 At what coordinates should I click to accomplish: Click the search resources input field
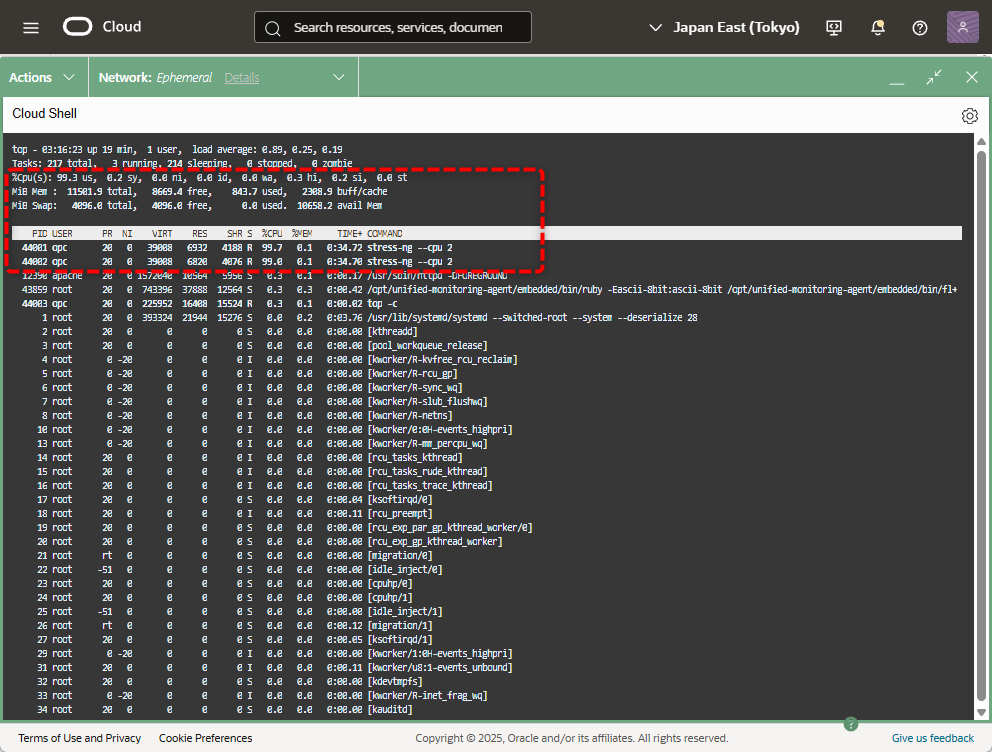click(397, 28)
